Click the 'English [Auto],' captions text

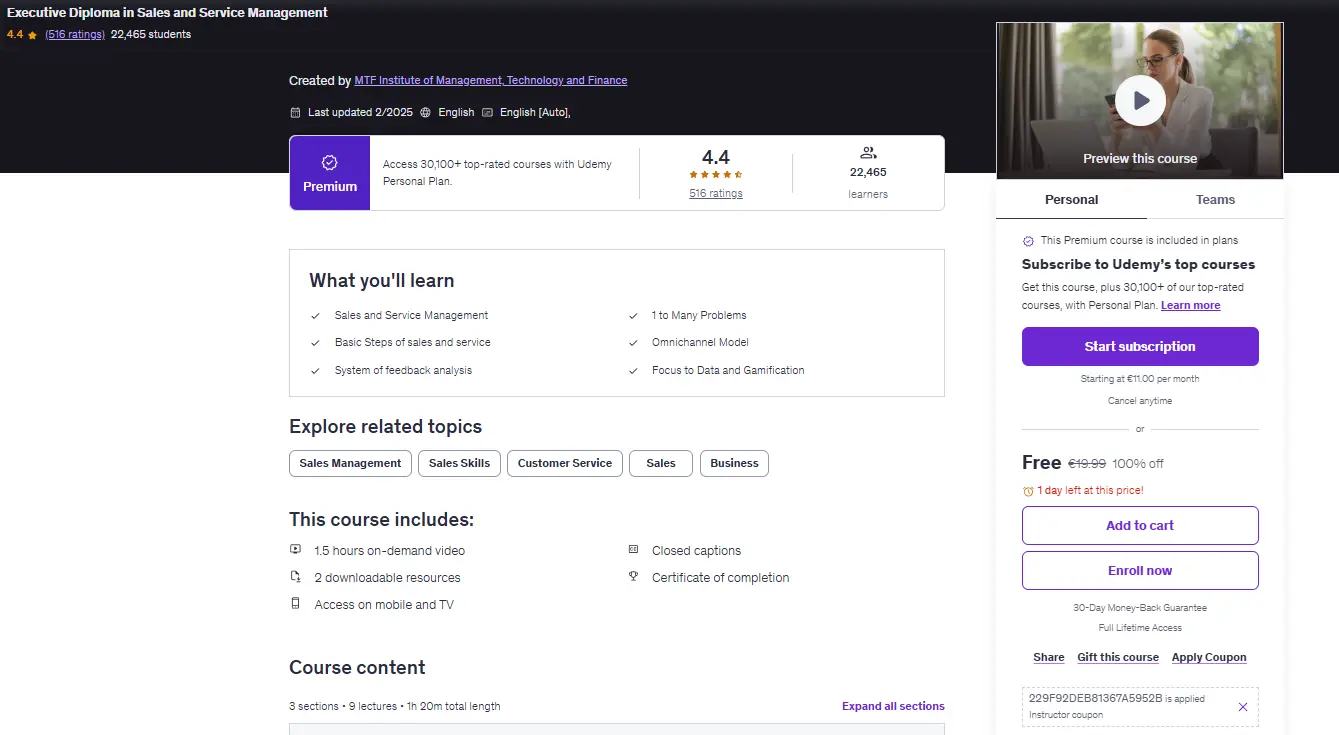coord(535,113)
